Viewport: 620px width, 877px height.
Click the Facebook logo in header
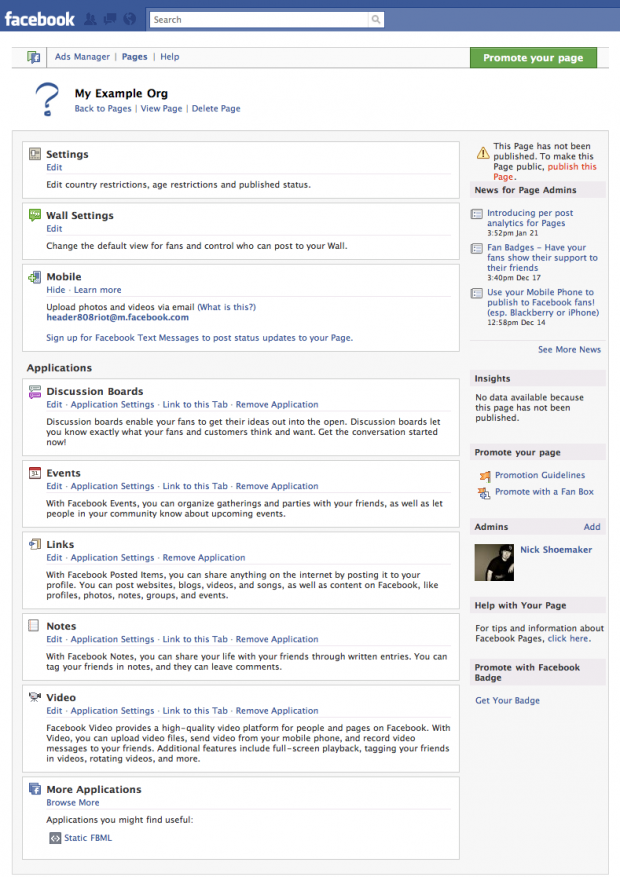pos(40,19)
